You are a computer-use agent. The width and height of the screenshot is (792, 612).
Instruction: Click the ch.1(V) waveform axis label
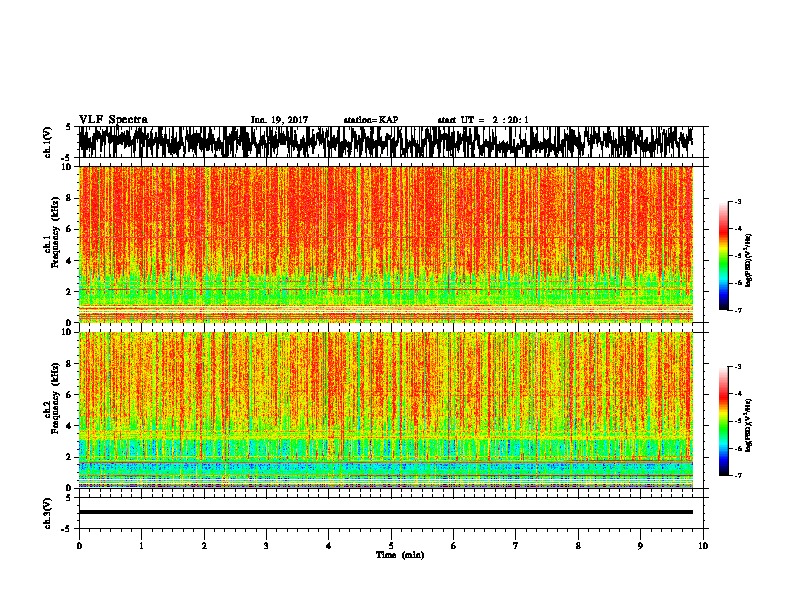tap(48, 142)
